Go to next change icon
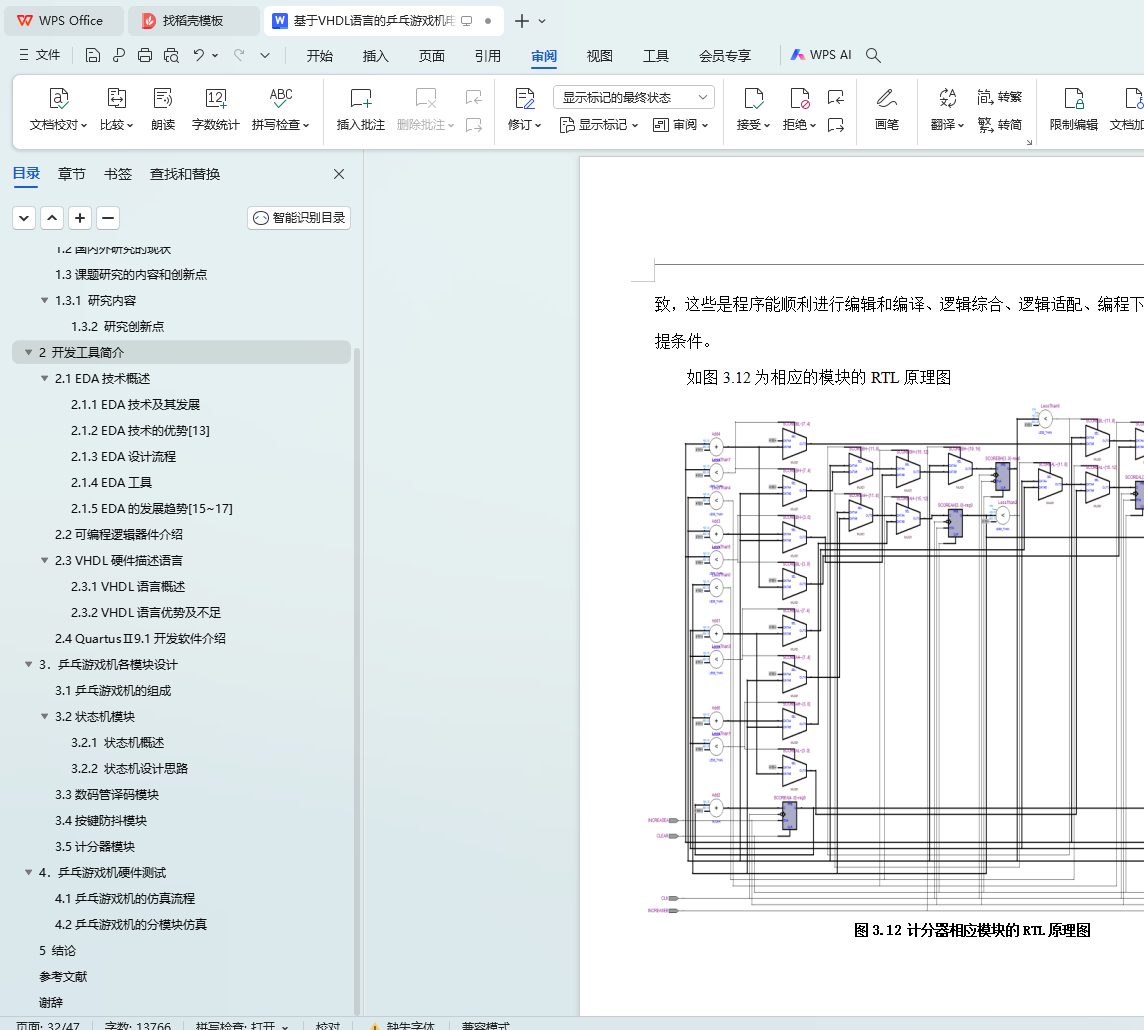 pyautogui.click(x=835, y=125)
